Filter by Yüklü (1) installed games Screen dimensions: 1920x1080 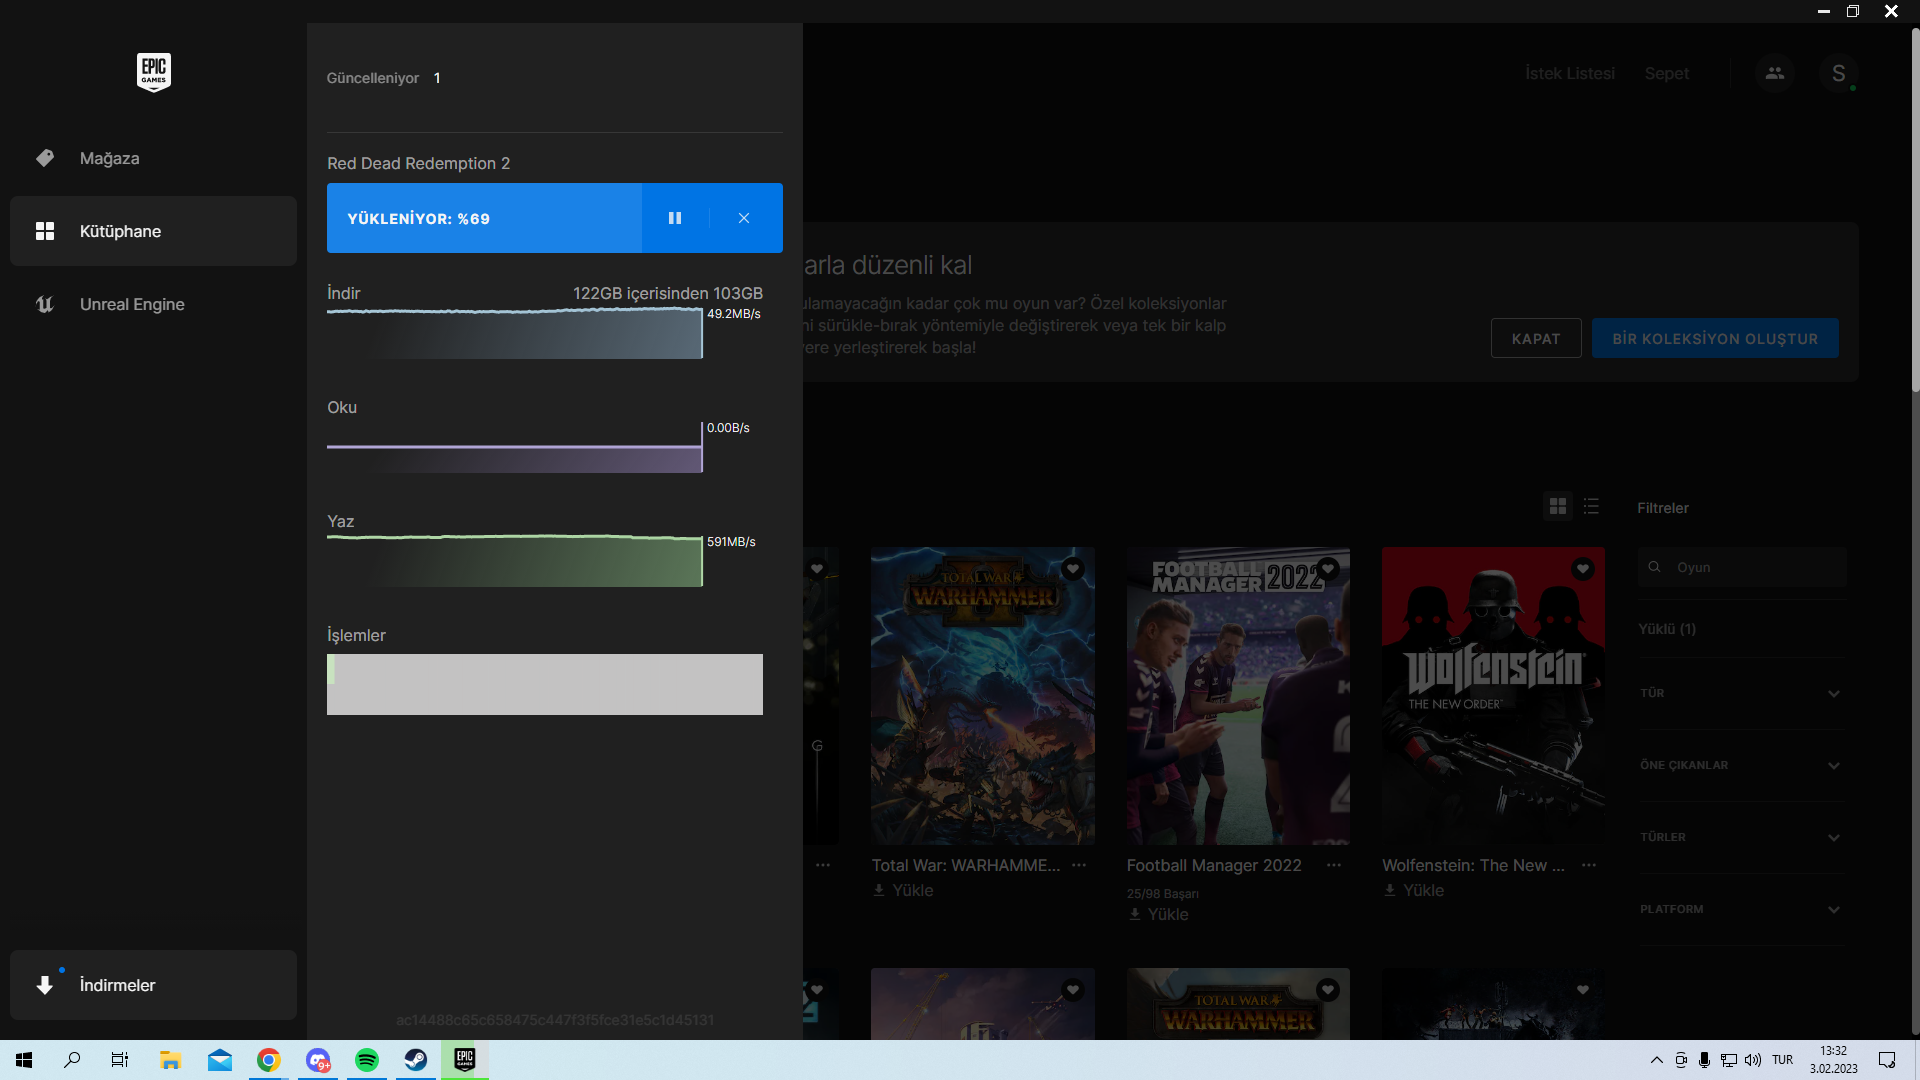1667,629
